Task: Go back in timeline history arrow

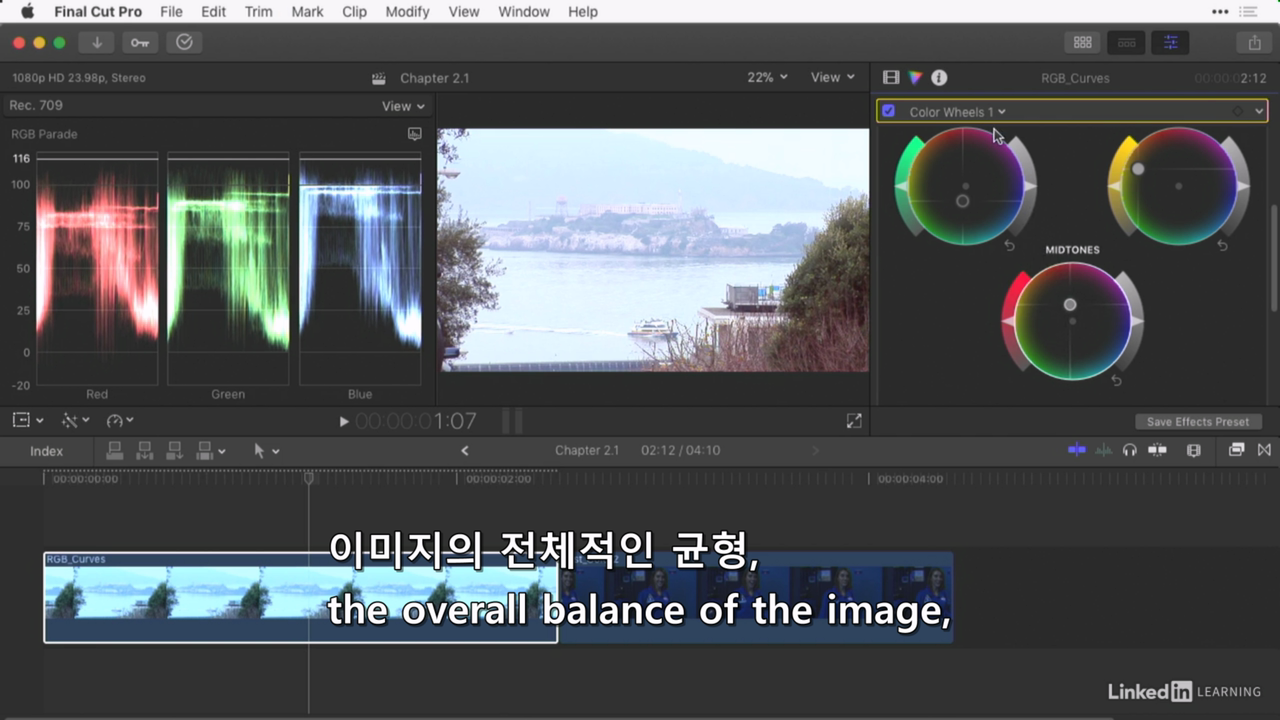Action: pyautogui.click(x=464, y=451)
